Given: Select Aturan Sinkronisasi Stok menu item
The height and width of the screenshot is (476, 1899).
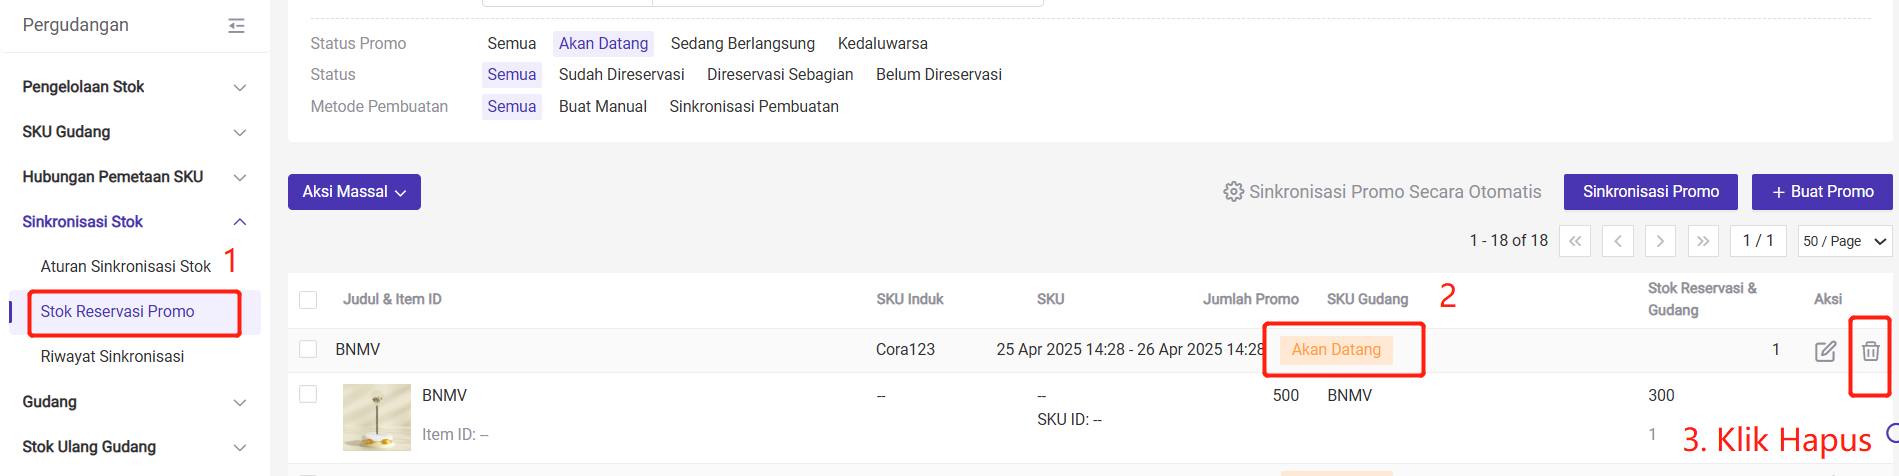Looking at the screenshot, I should point(126,266).
